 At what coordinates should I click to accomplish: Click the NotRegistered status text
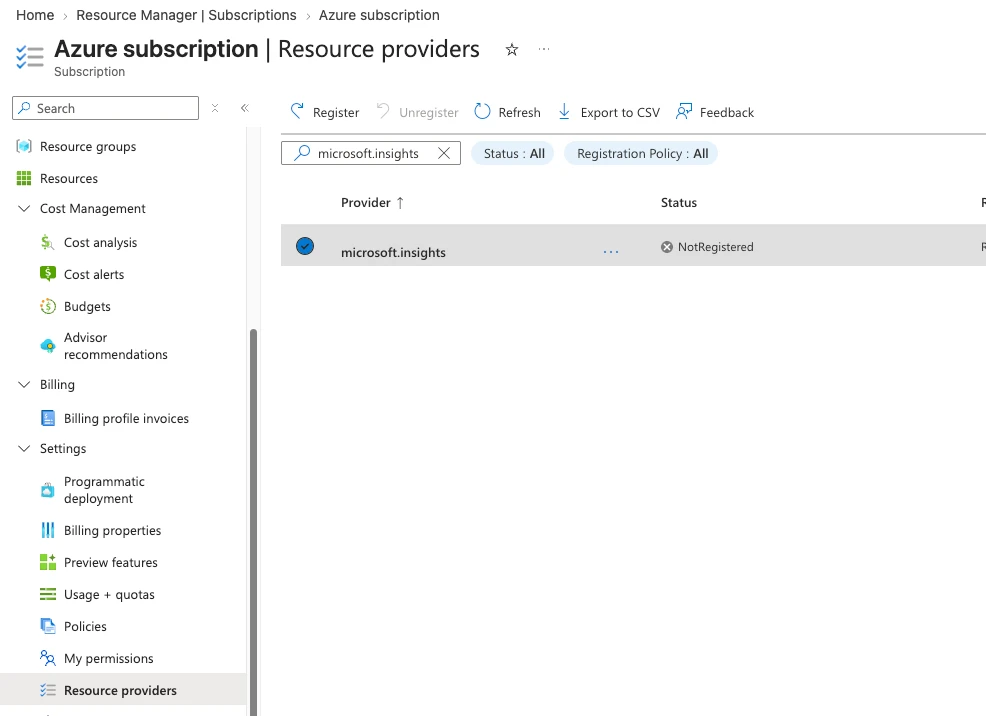(716, 247)
